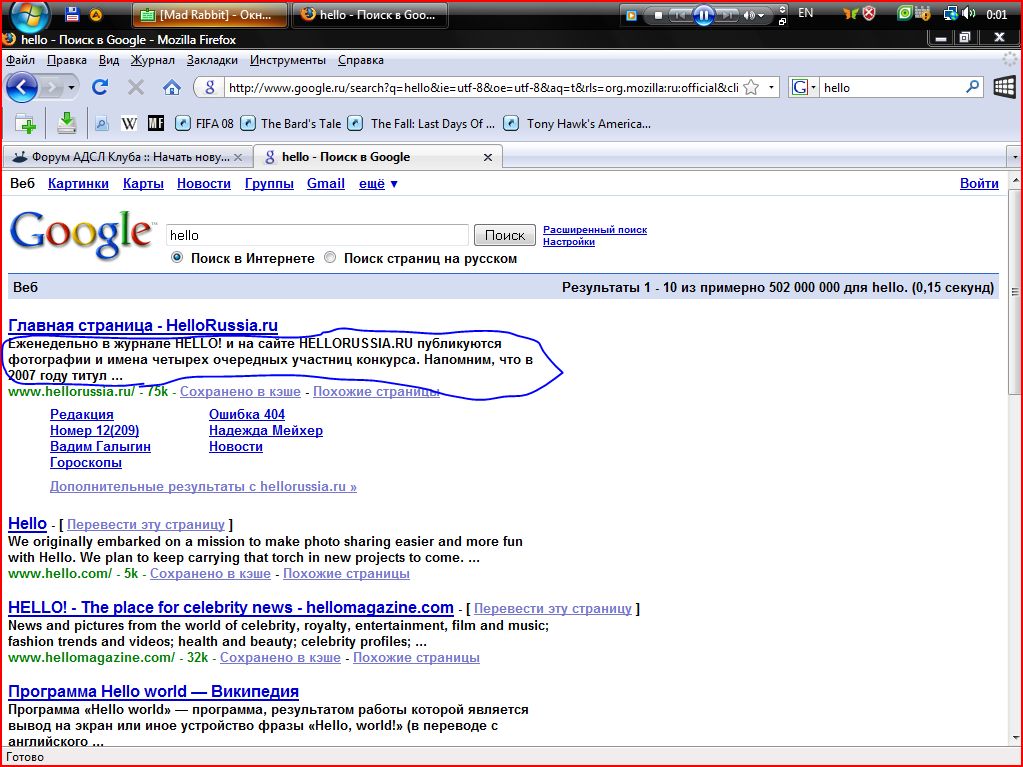The height and width of the screenshot is (767, 1023).
Task: Reload the current page
Action: [x=100, y=88]
